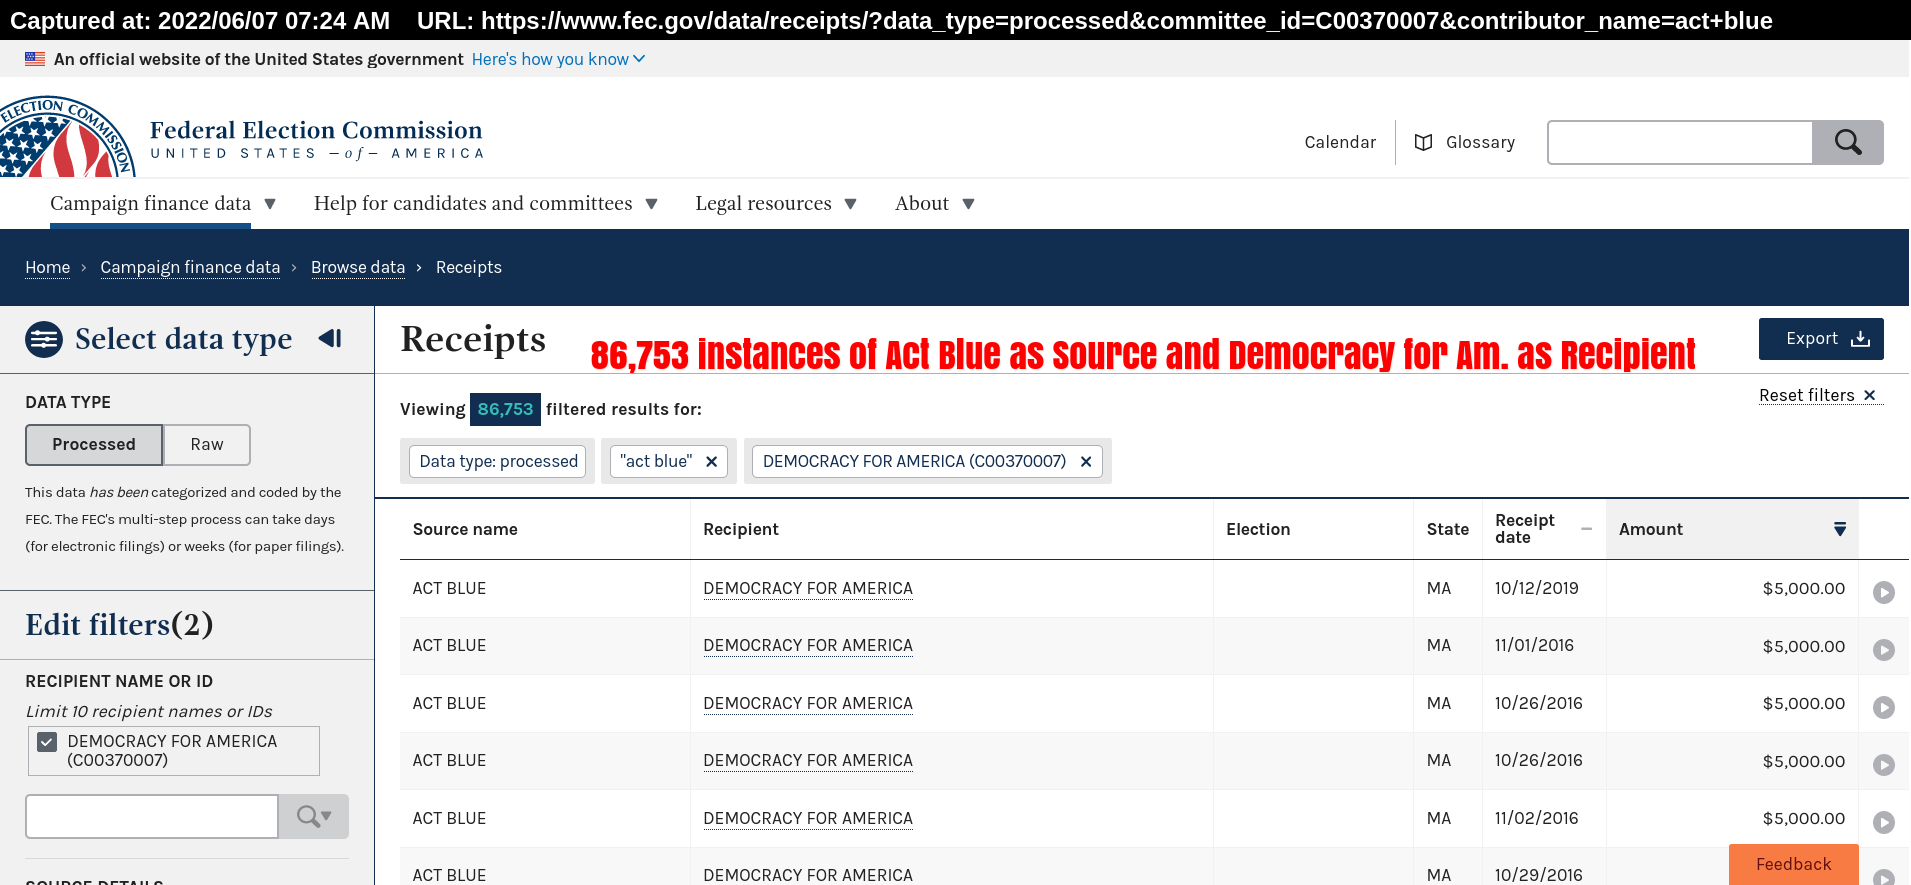Expand details arrow for 10/12/2019 receipt row
Viewport: 1911px width, 885px height.
coord(1884,592)
